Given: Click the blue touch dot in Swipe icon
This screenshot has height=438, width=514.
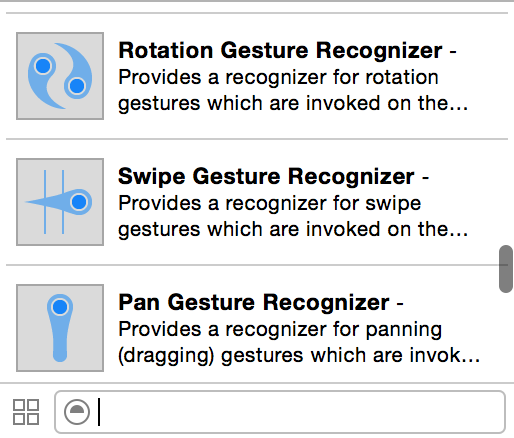Looking at the screenshot, I should click(x=79, y=202).
